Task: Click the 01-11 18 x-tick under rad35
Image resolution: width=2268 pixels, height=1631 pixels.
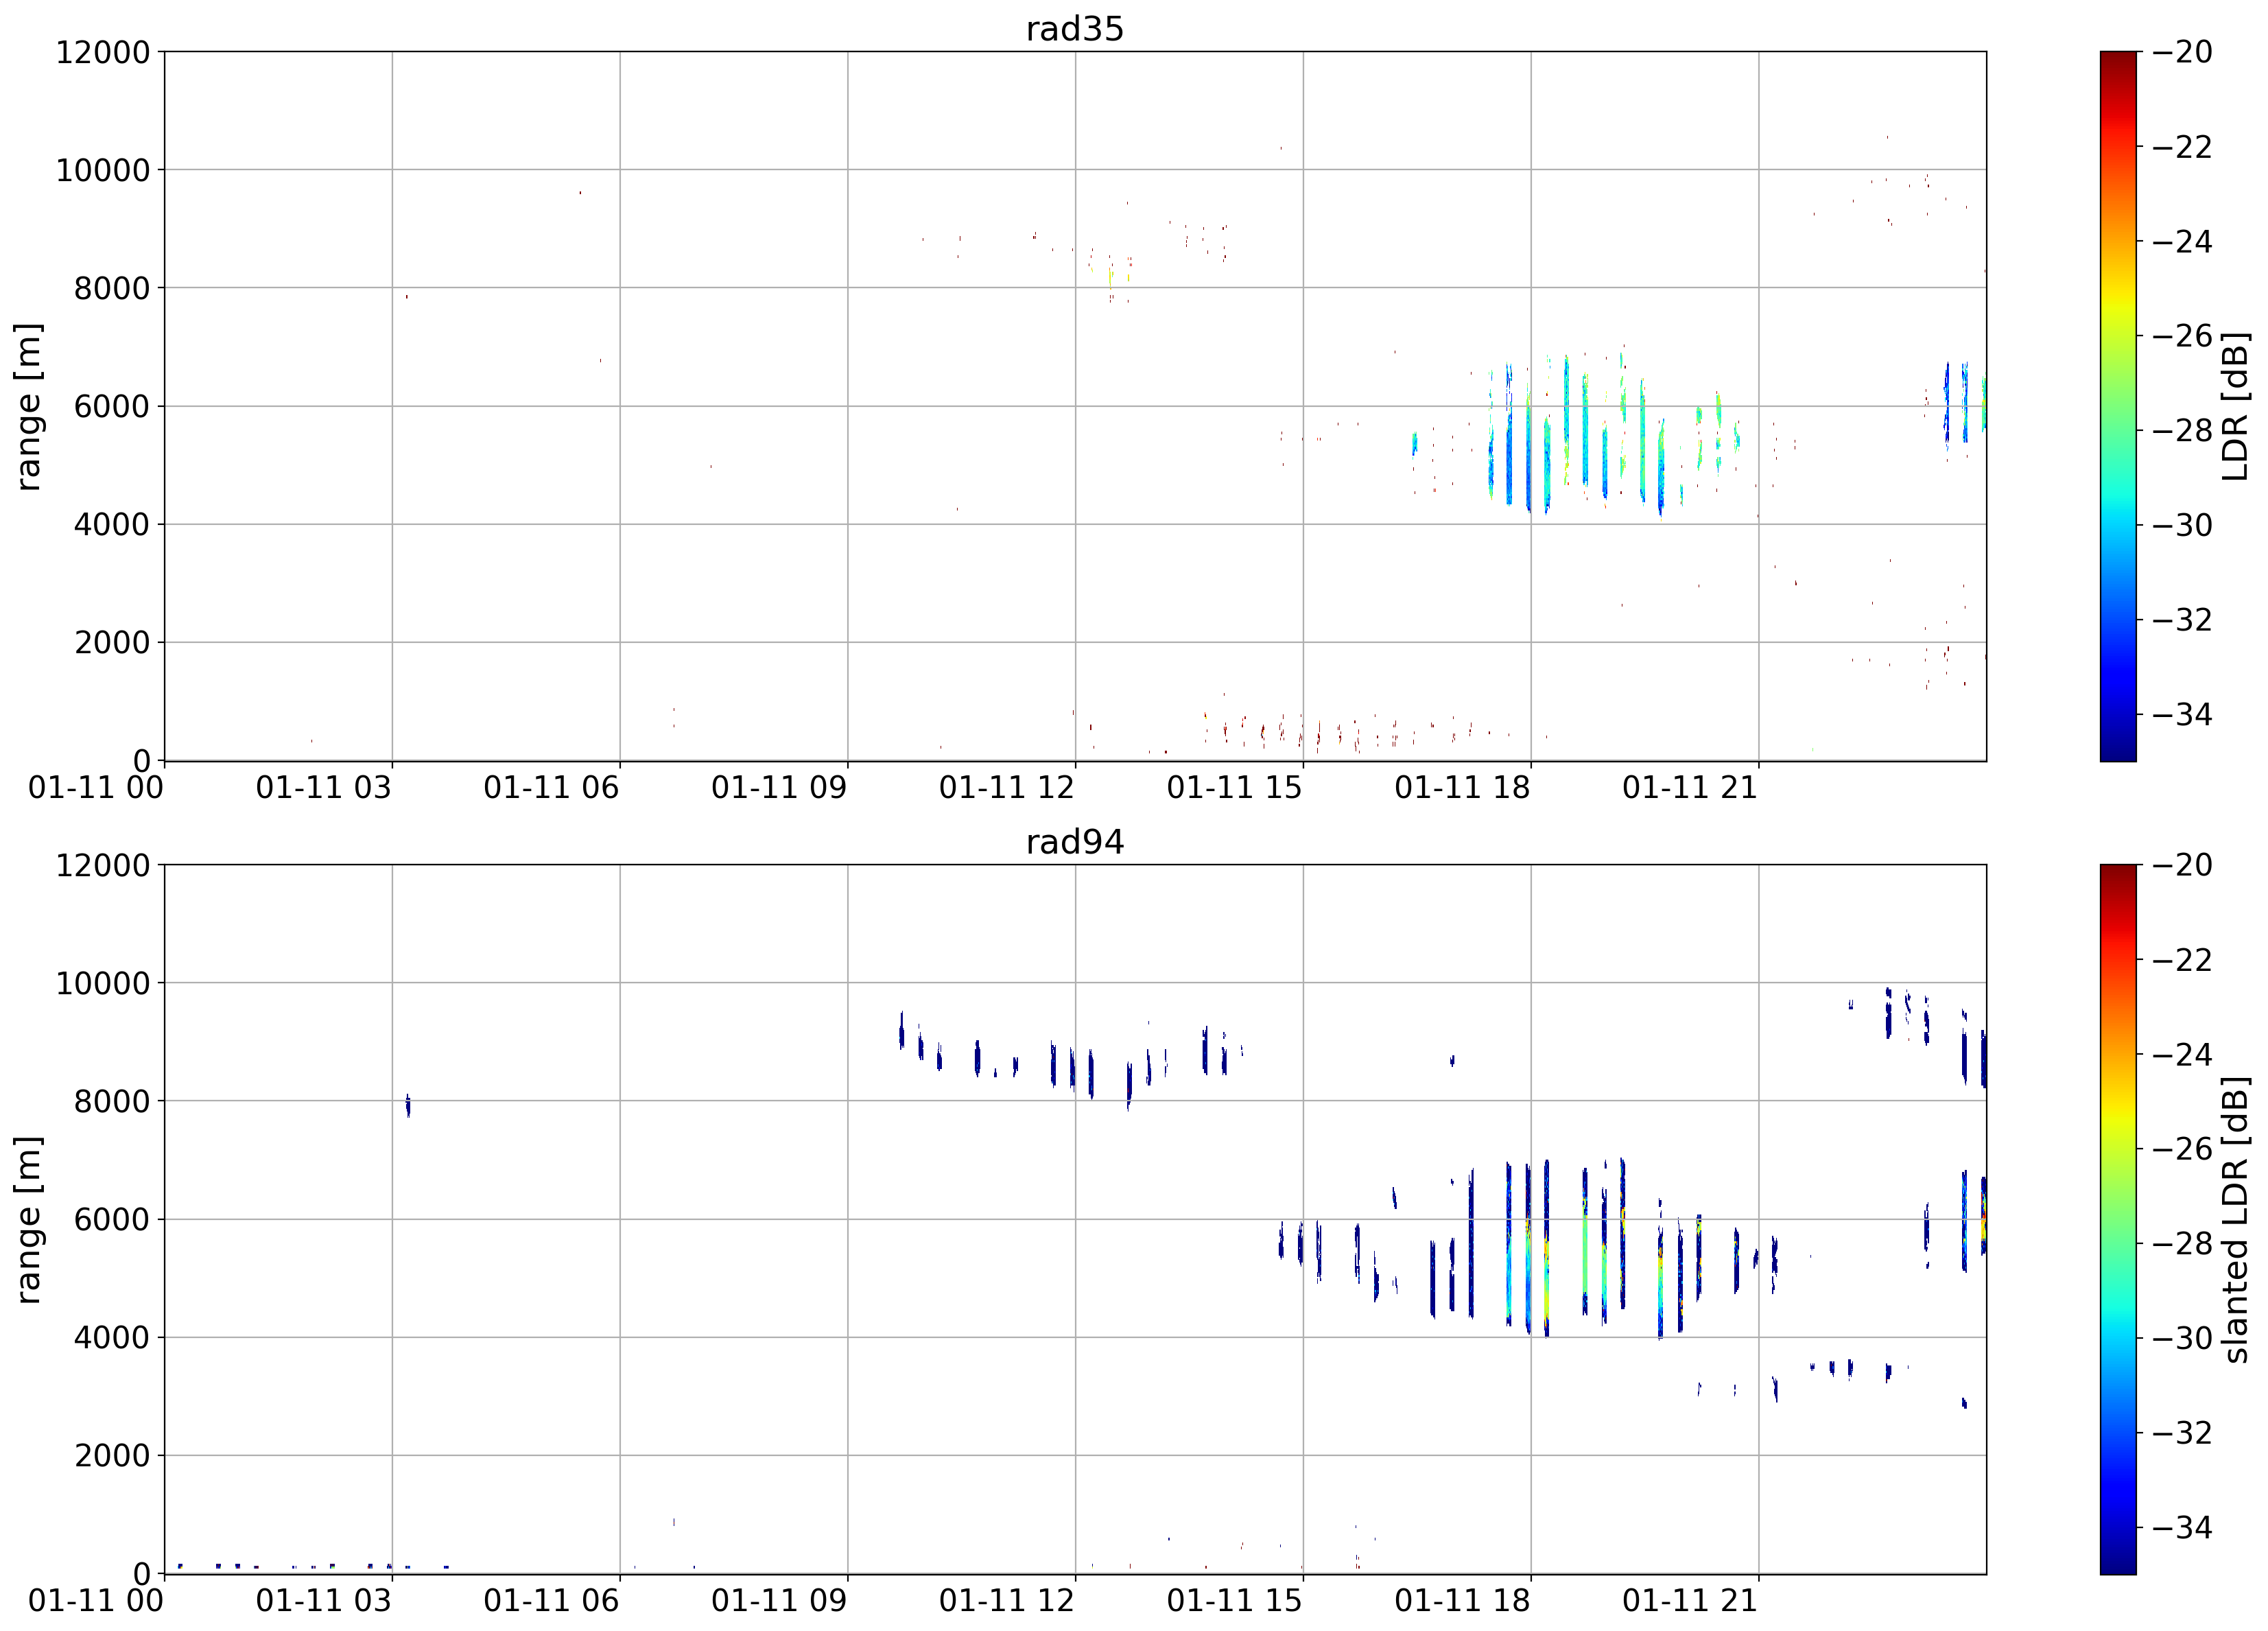Action: [1462, 787]
